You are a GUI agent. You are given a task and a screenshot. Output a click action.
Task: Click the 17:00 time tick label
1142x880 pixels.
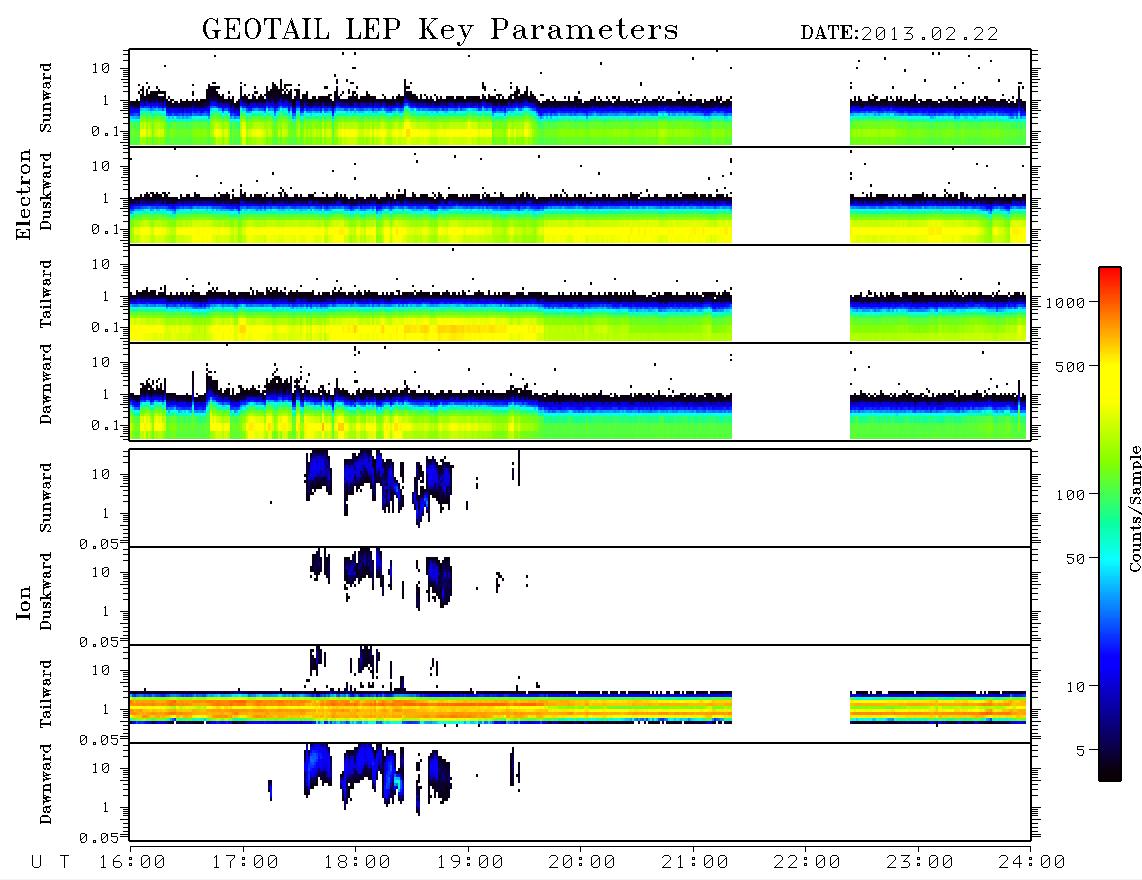point(245,862)
